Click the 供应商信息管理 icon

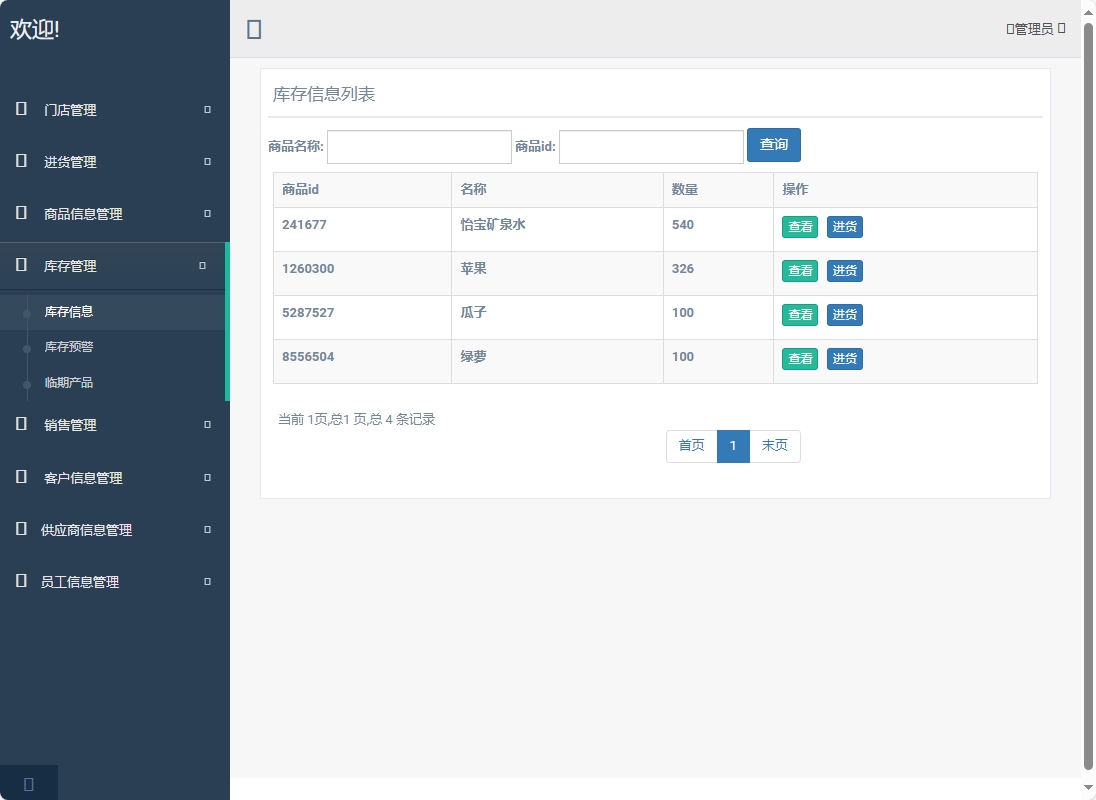(x=19, y=529)
